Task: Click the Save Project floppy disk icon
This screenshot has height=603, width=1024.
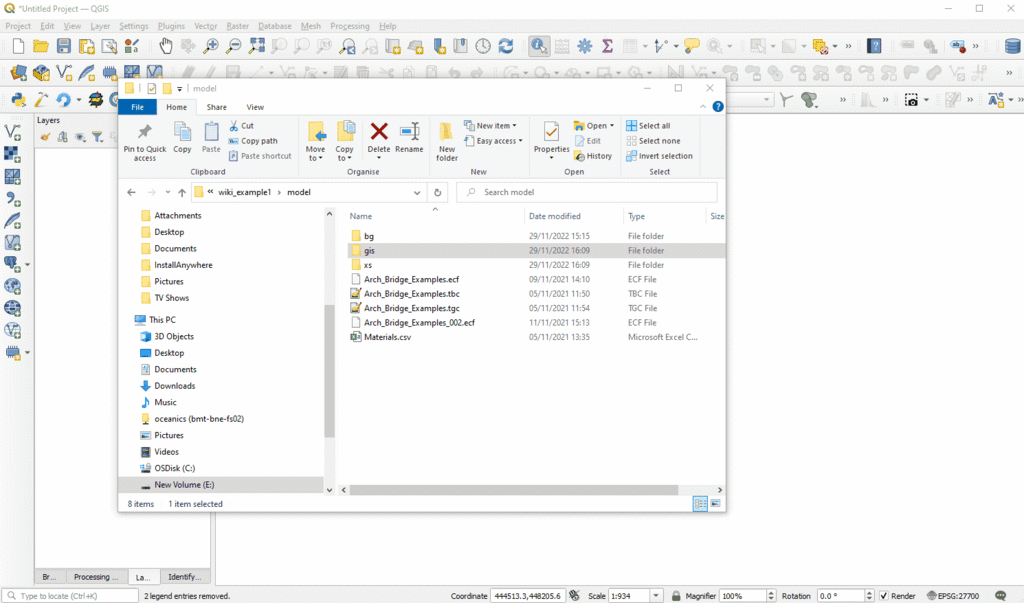Action: tap(64, 46)
